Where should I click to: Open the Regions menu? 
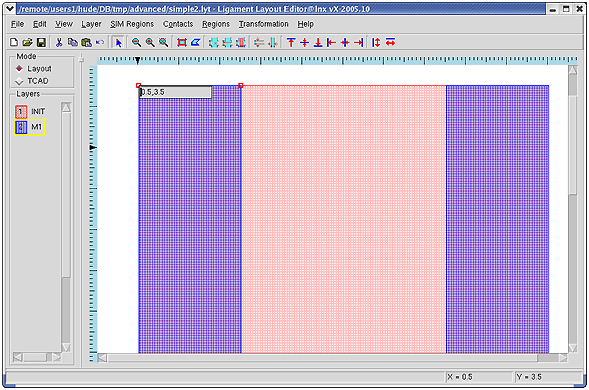point(216,24)
